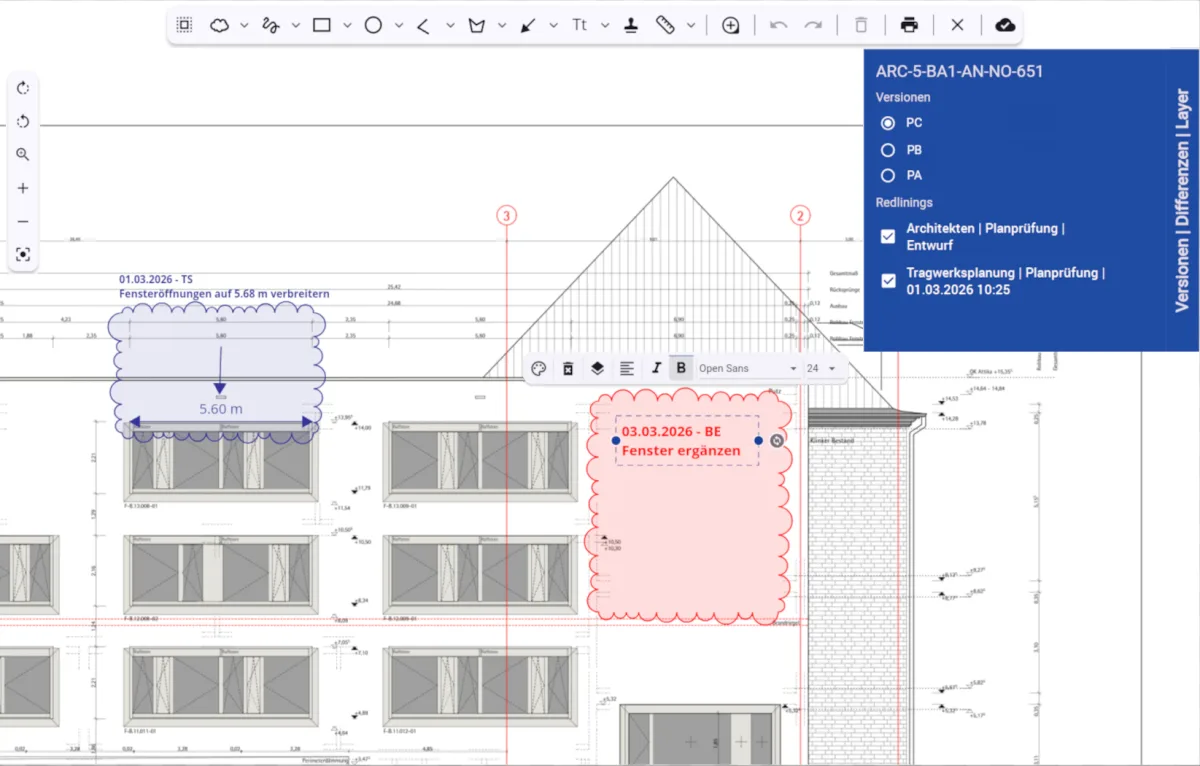Toggle Tragwerksplanung Planprüfung redlining checkbox
Image resolution: width=1200 pixels, height=766 pixels.
(887, 281)
